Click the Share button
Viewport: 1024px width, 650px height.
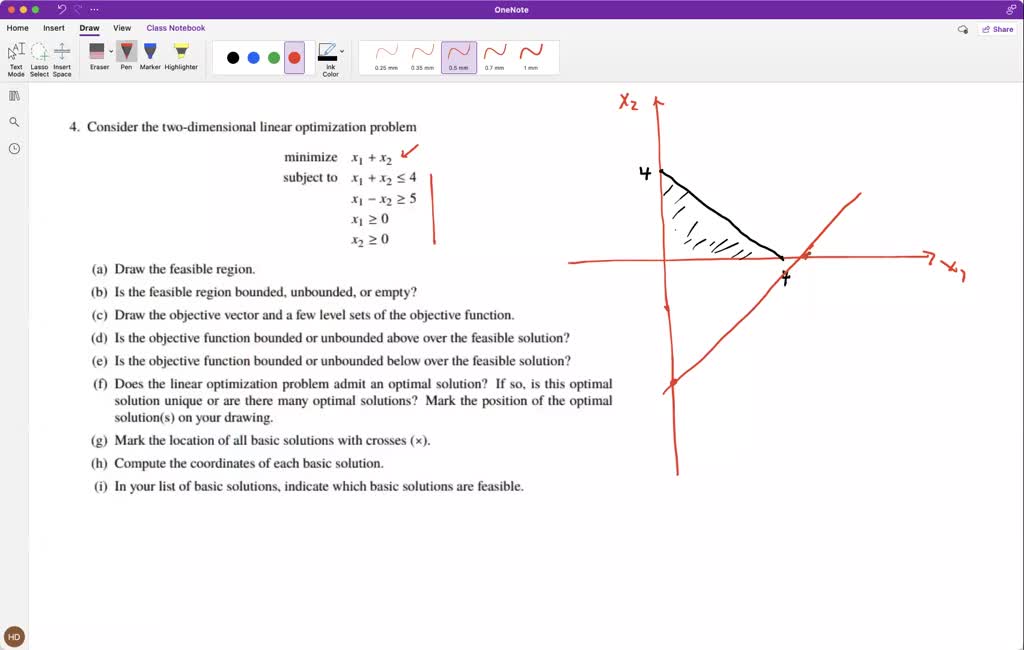coord(997,29)
